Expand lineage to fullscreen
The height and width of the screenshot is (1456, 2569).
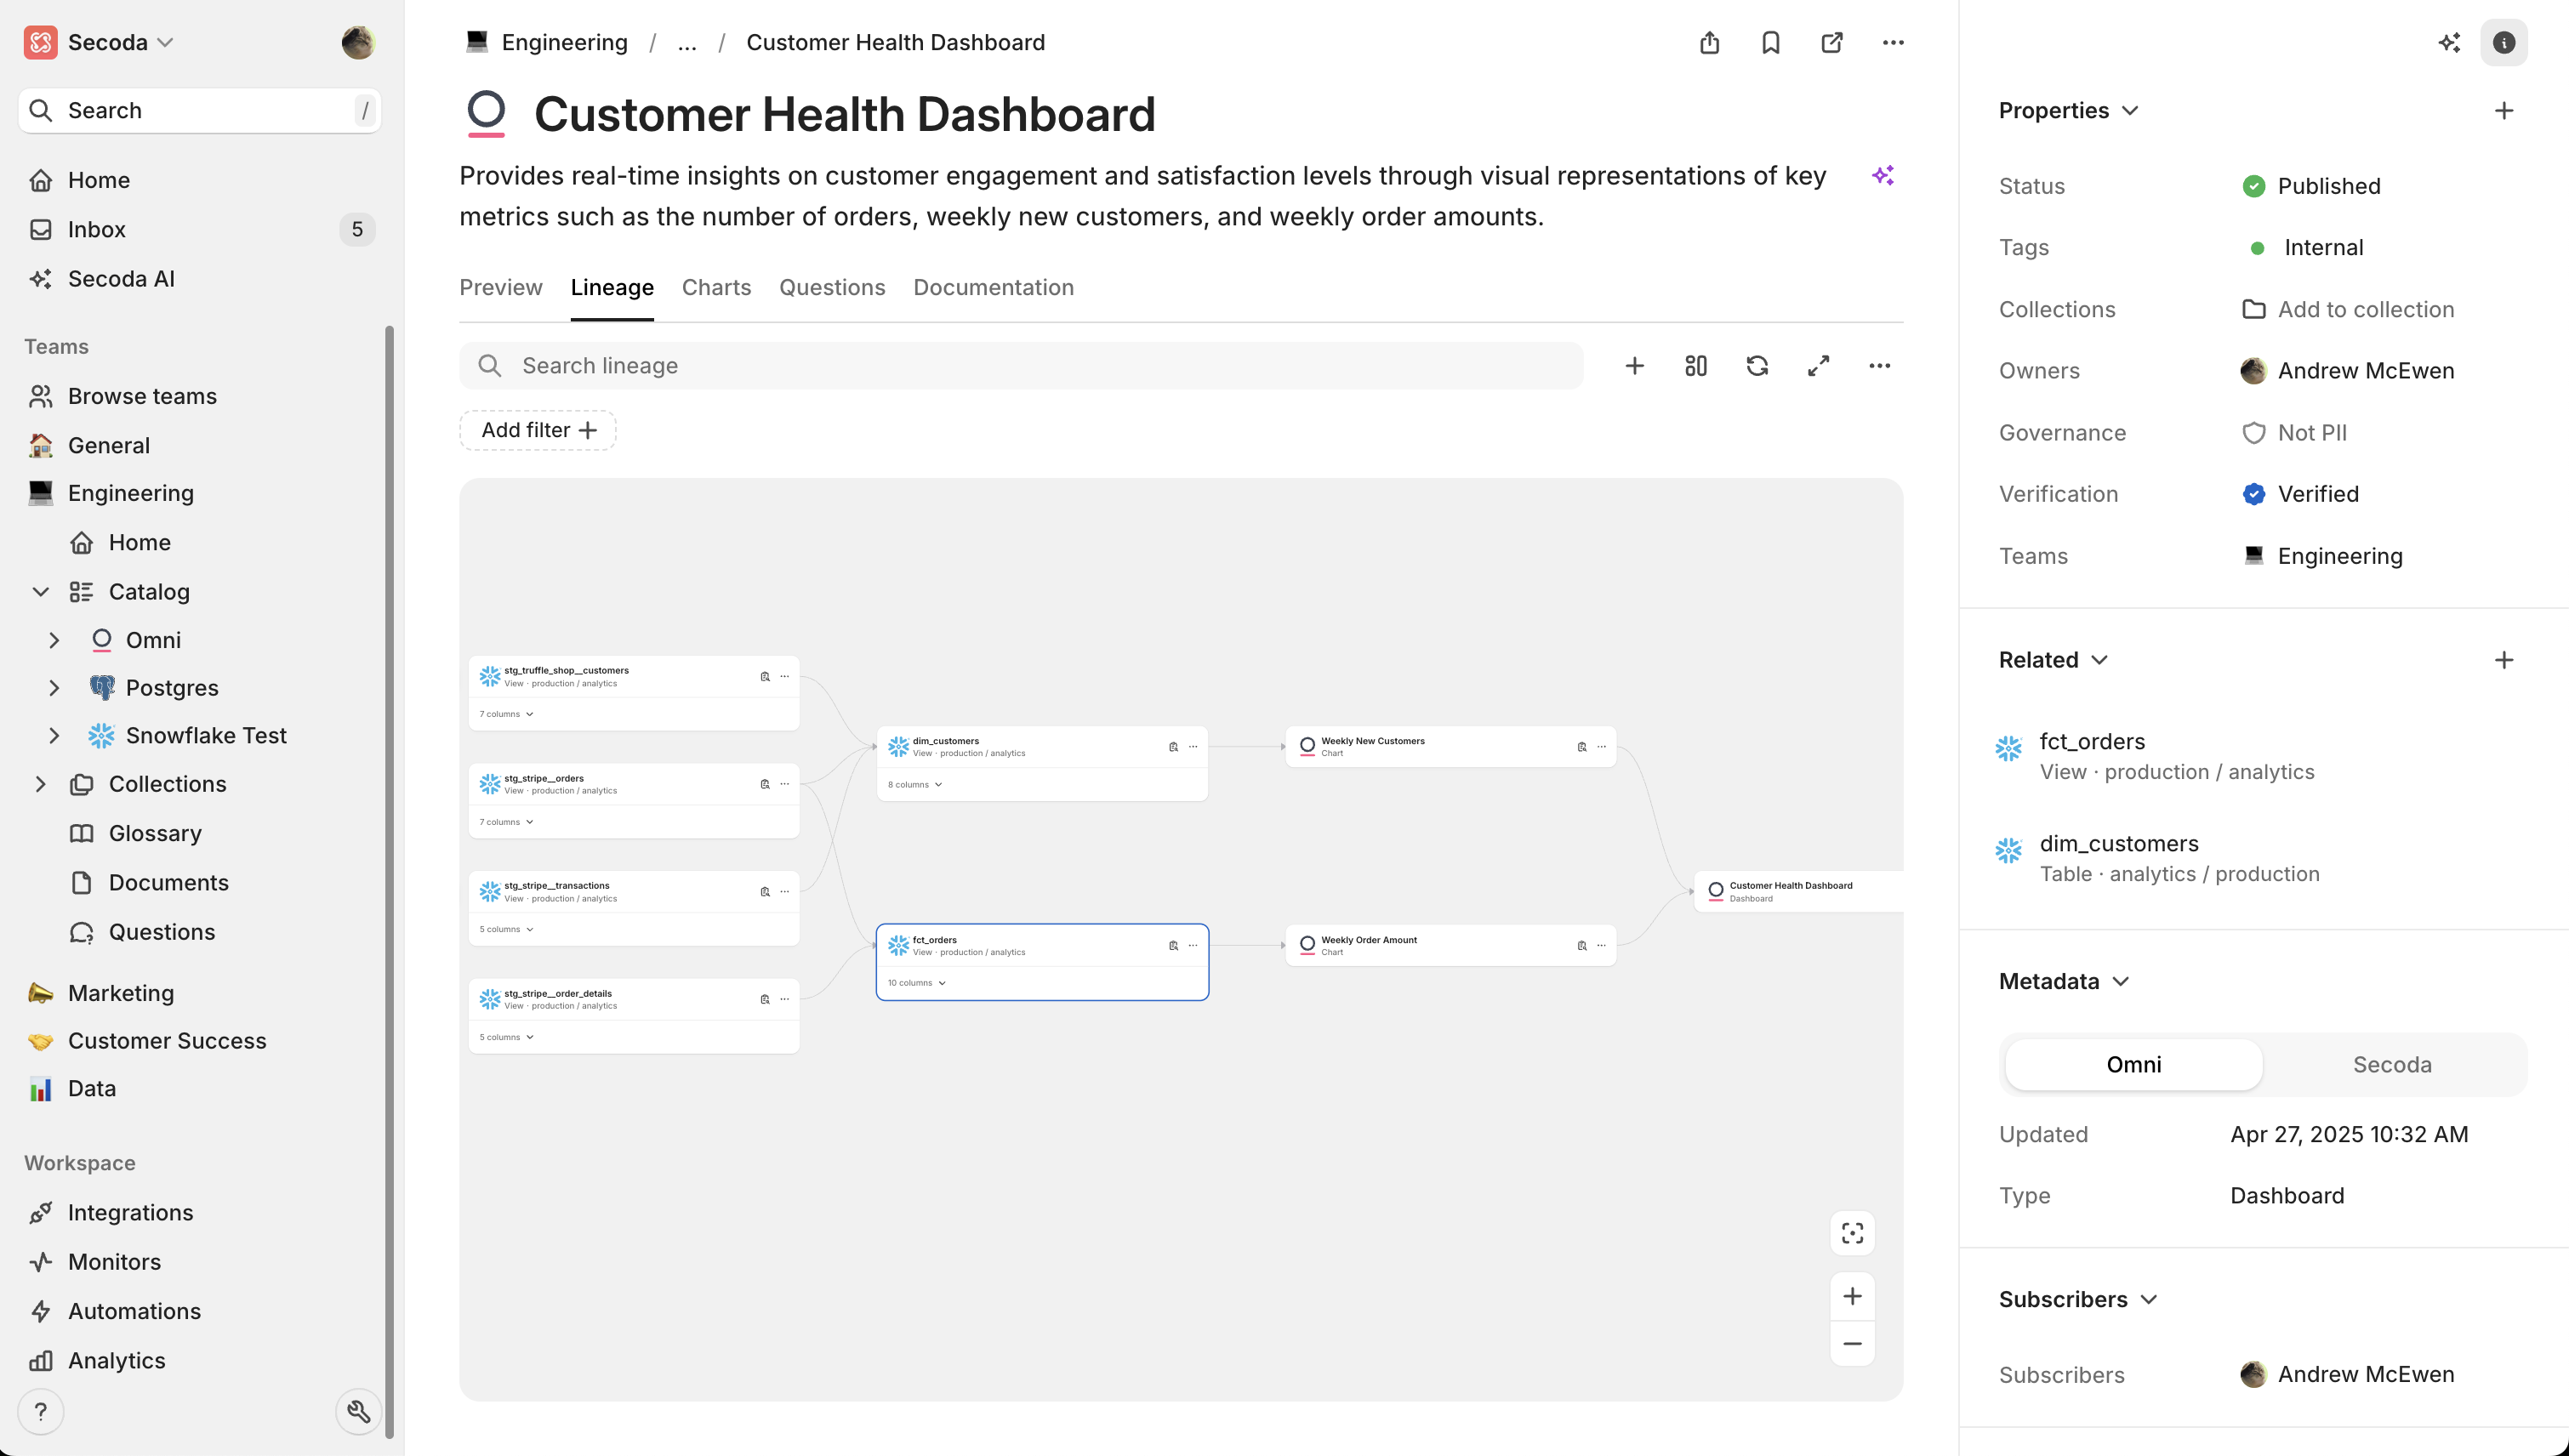[x=1818, y=366]
